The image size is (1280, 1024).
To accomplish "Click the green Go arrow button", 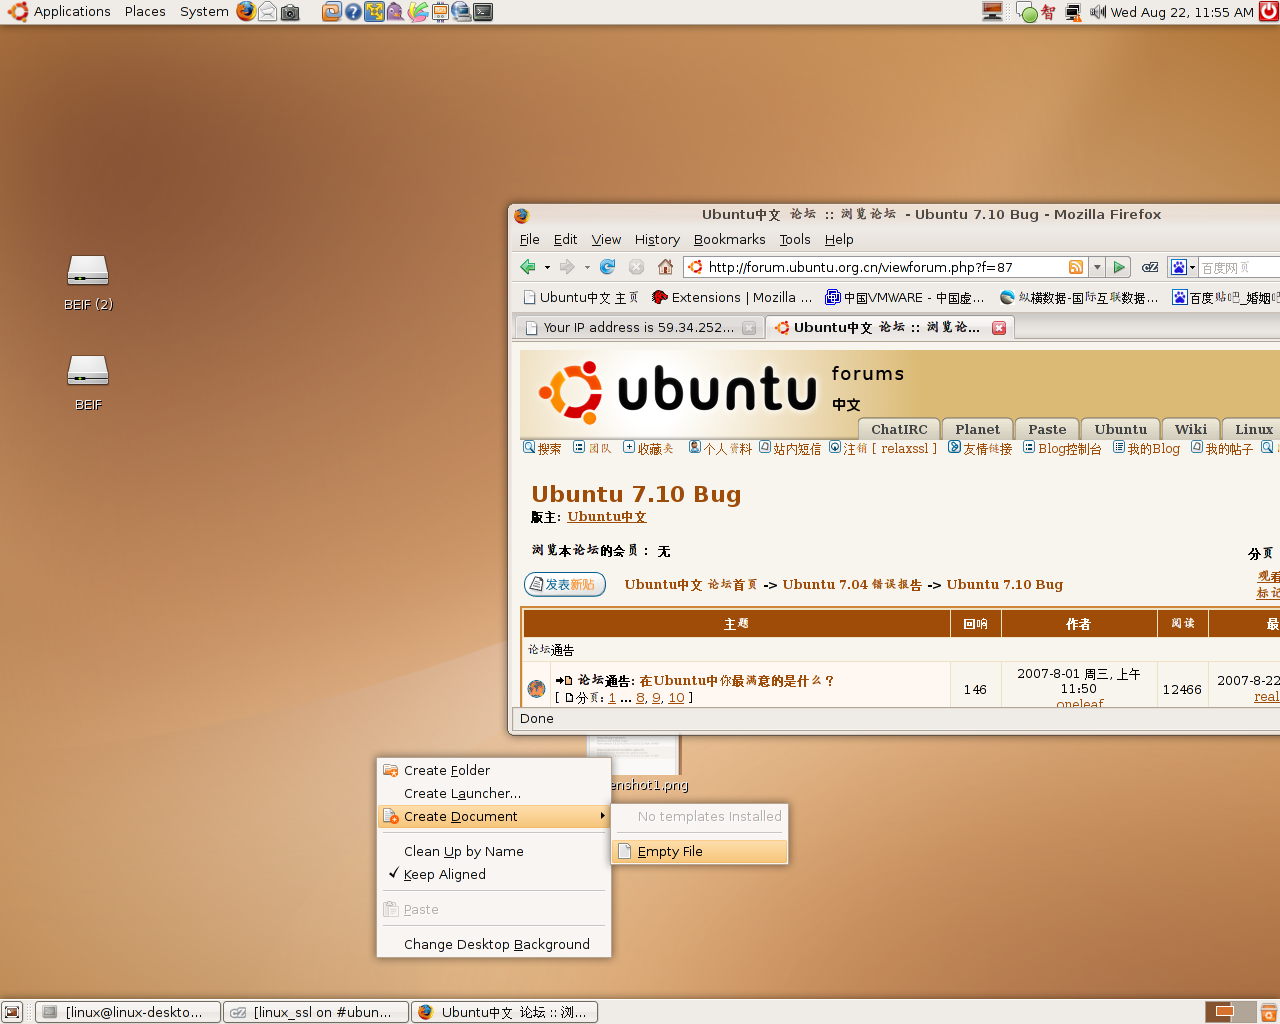I will pos(1120,267).
